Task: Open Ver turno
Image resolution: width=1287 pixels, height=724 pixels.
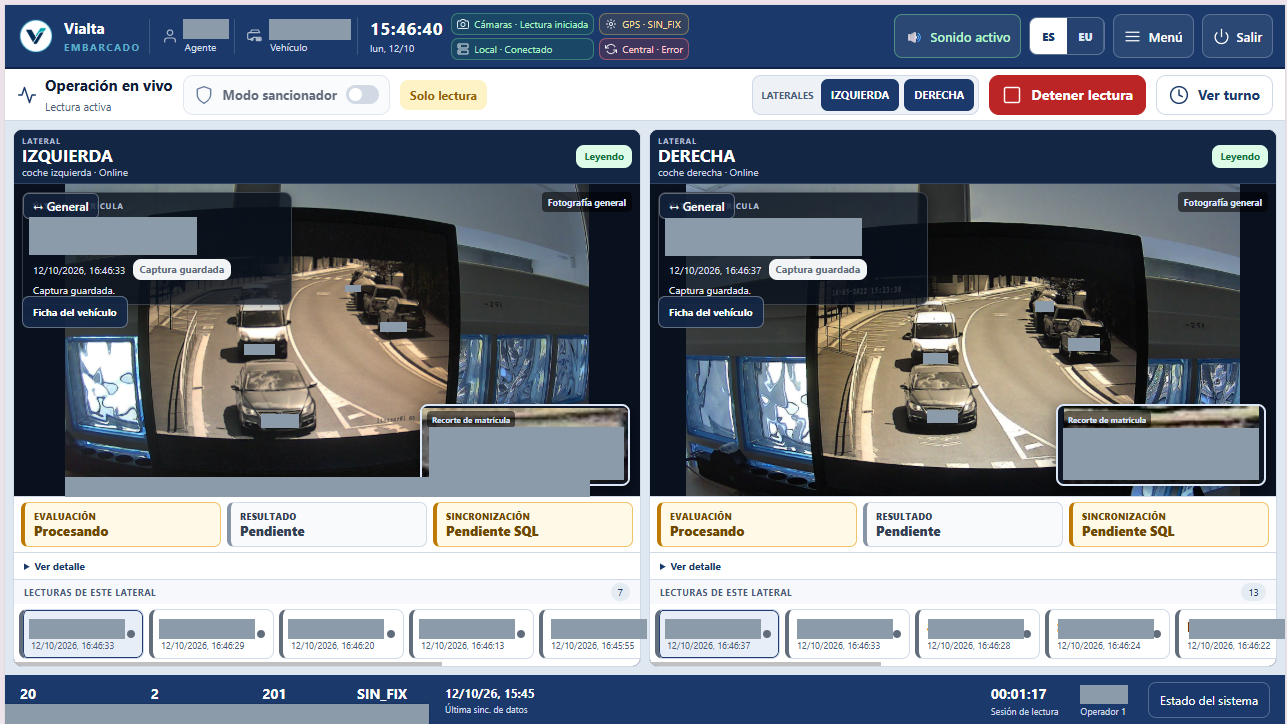Action: (1214, 95)
